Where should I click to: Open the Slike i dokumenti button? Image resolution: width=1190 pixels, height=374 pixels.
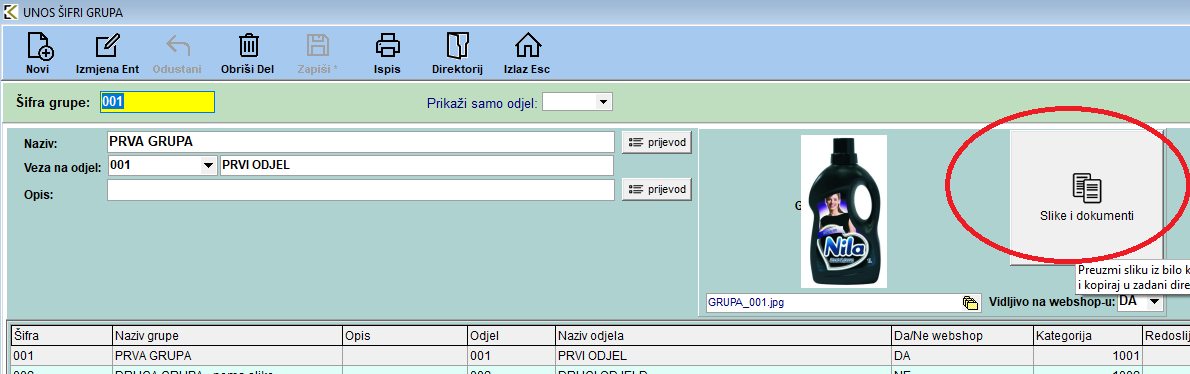(1086, 197)
